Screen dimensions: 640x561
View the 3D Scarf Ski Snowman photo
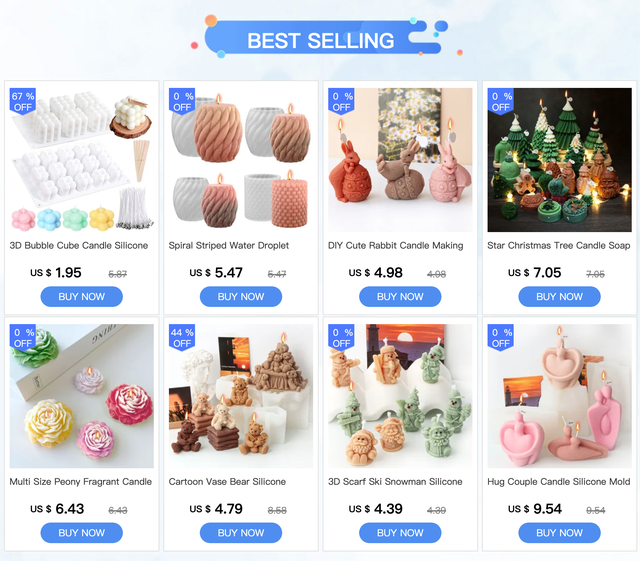point(400,396)
